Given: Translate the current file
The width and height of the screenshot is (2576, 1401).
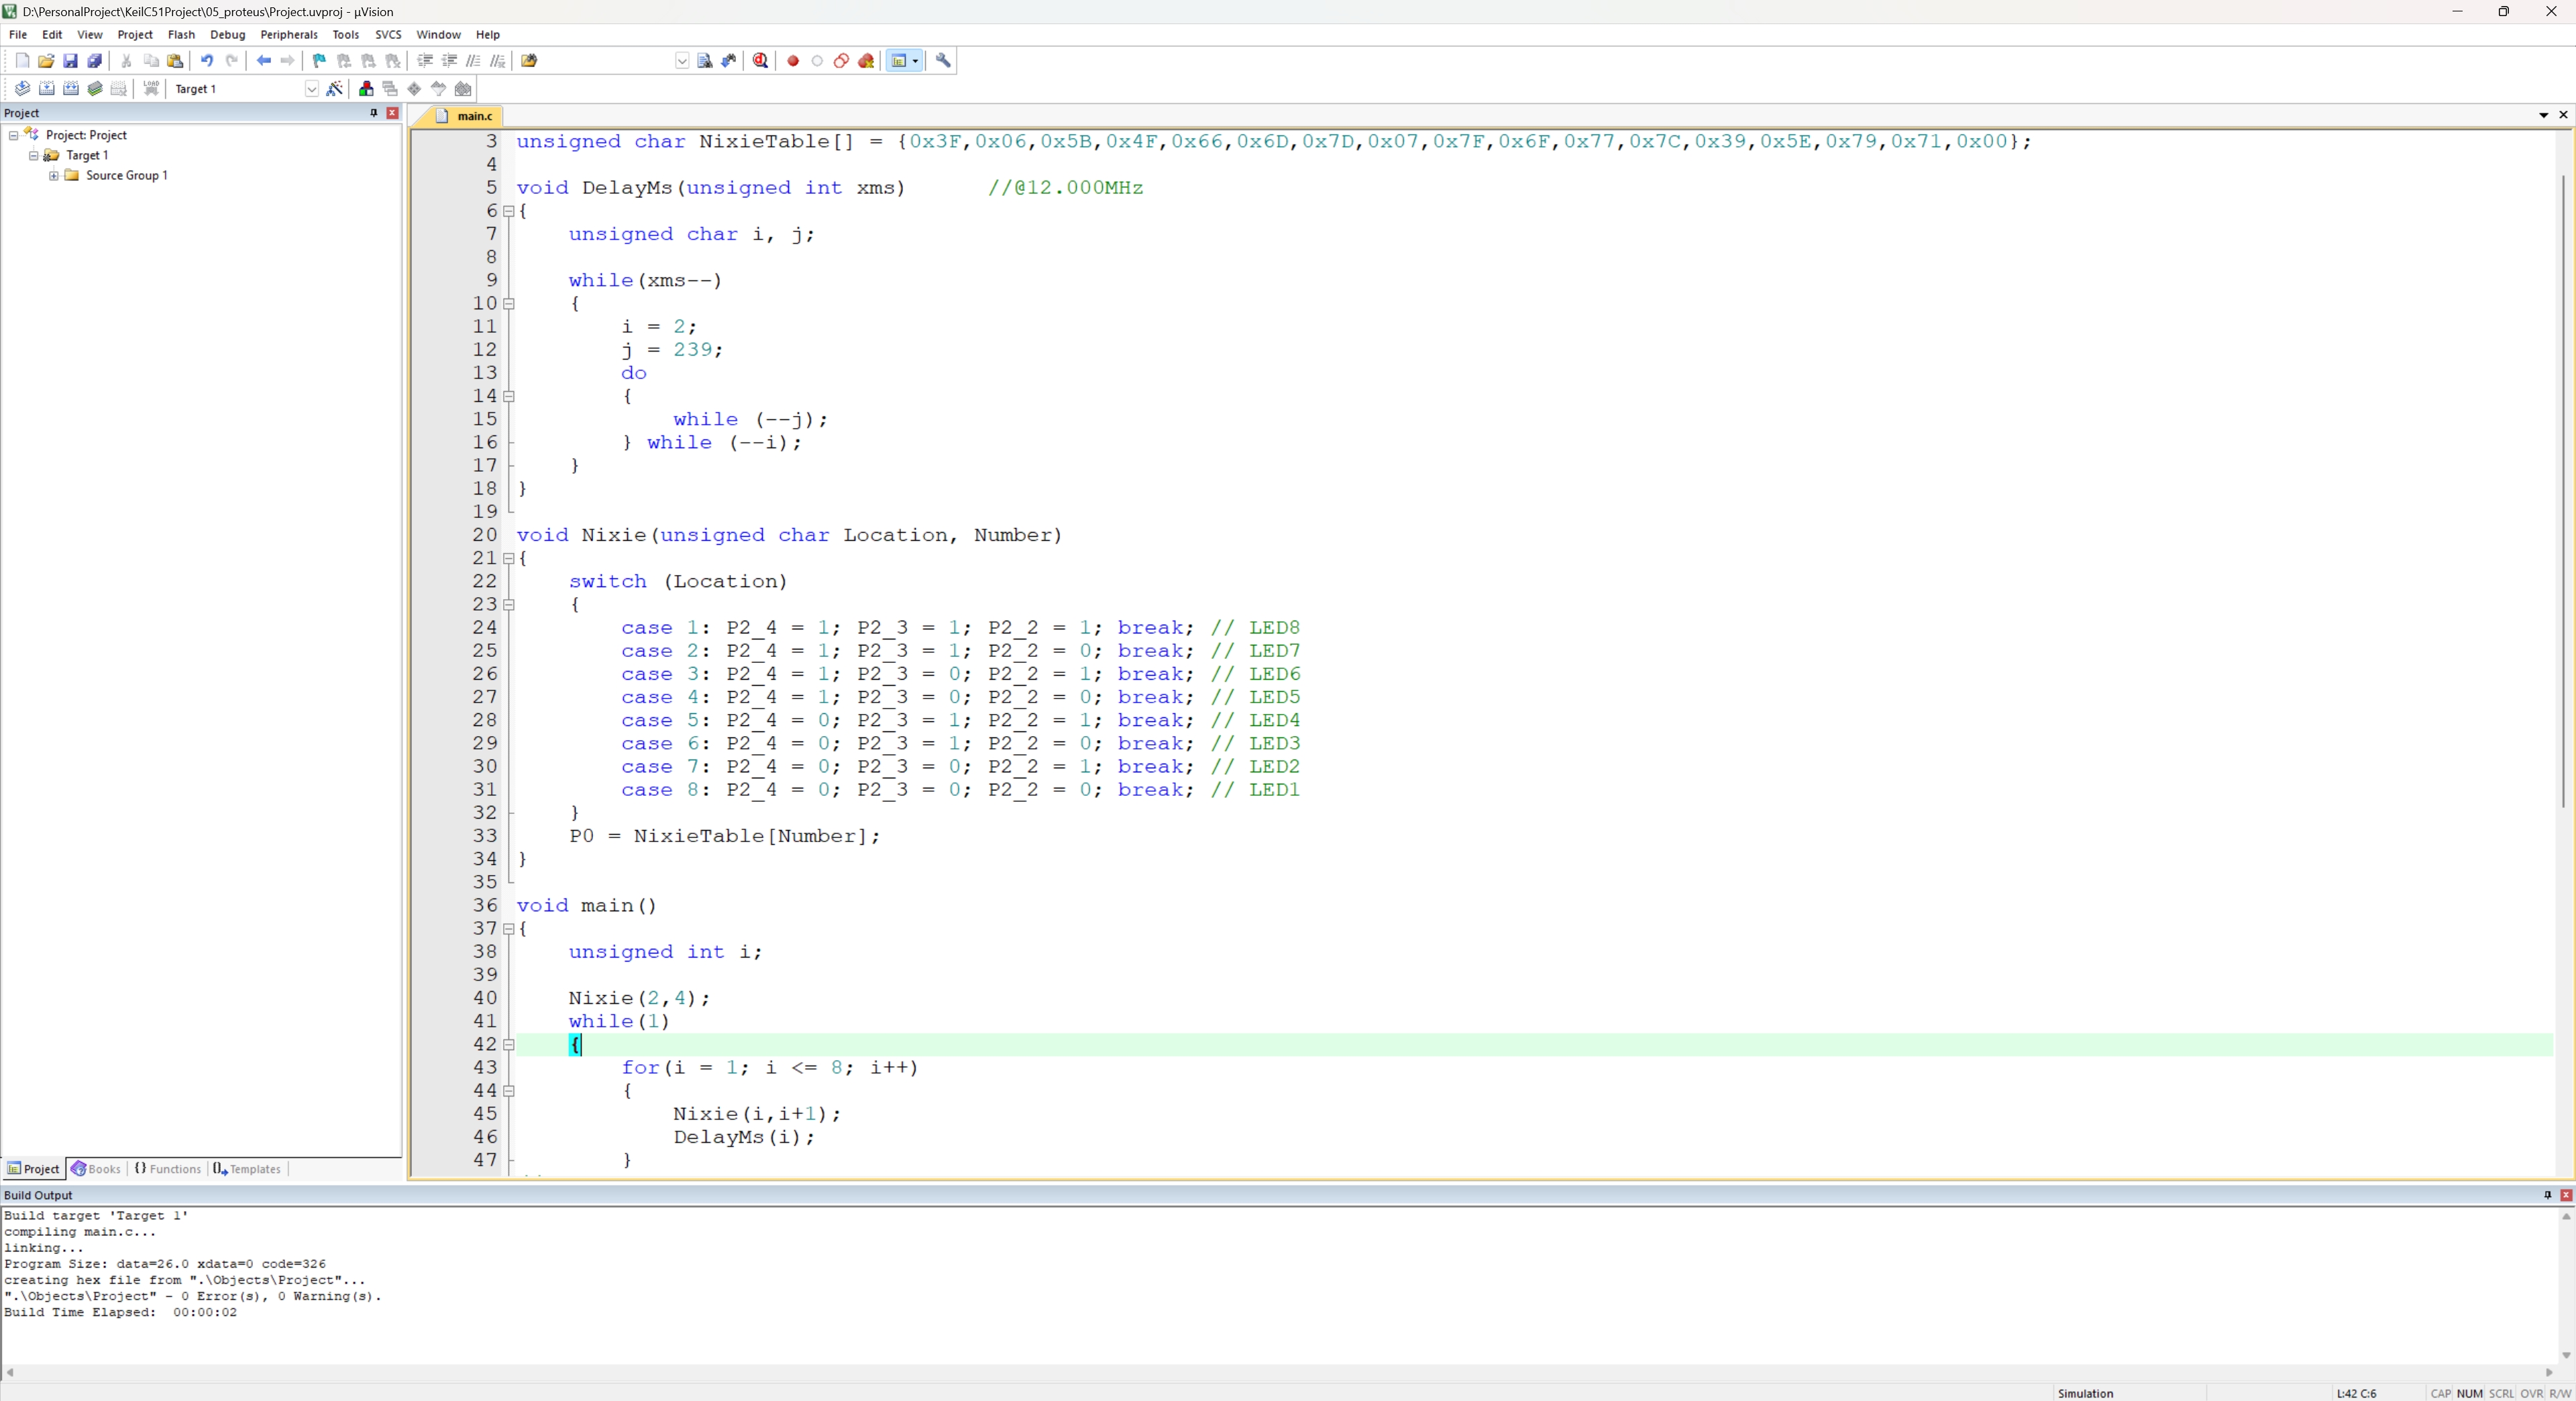Looking at the screenshot, I should (22, 89).
